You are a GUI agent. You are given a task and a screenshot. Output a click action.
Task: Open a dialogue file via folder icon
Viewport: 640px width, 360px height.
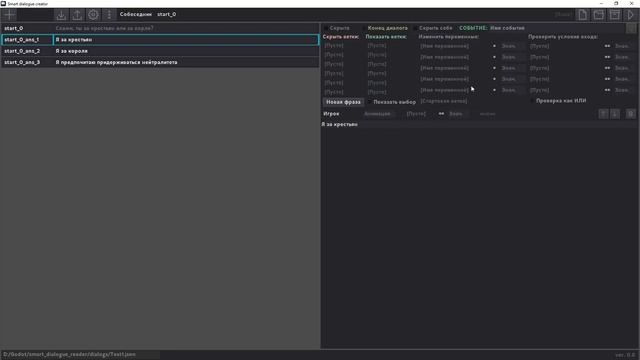[599, 15]
